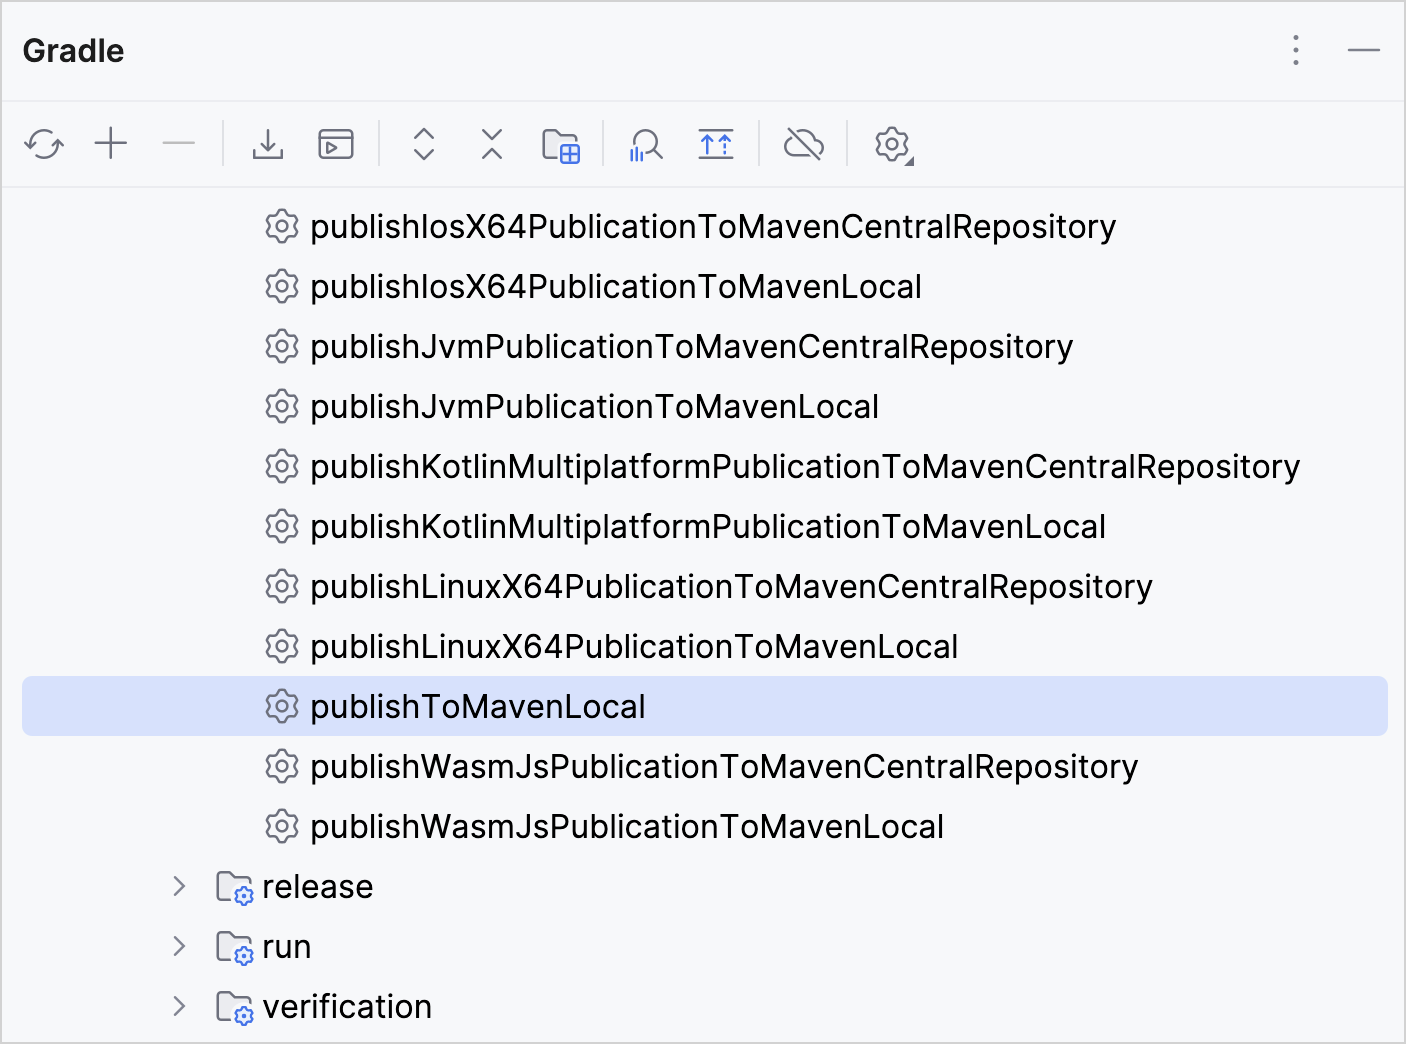Toggle grouping of tasks by module
Viewport: 1406px width, 1044px height.
(x=561, y=144)
